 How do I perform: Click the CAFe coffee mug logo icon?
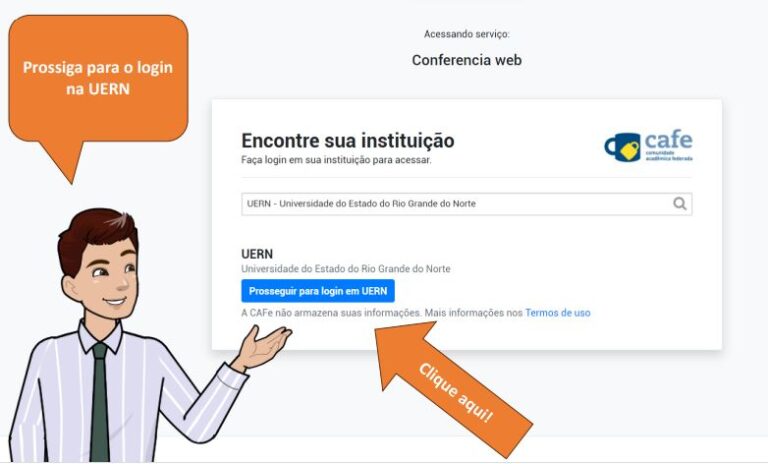tap(623, 147)
